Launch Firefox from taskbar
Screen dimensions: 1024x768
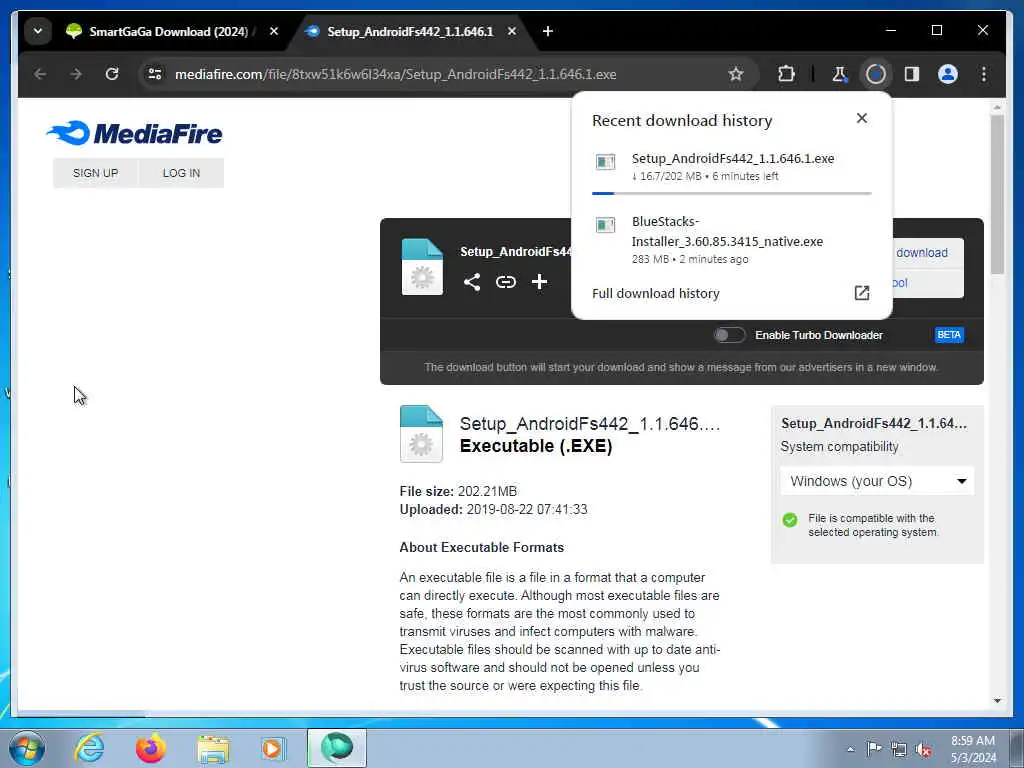[151, 748]
